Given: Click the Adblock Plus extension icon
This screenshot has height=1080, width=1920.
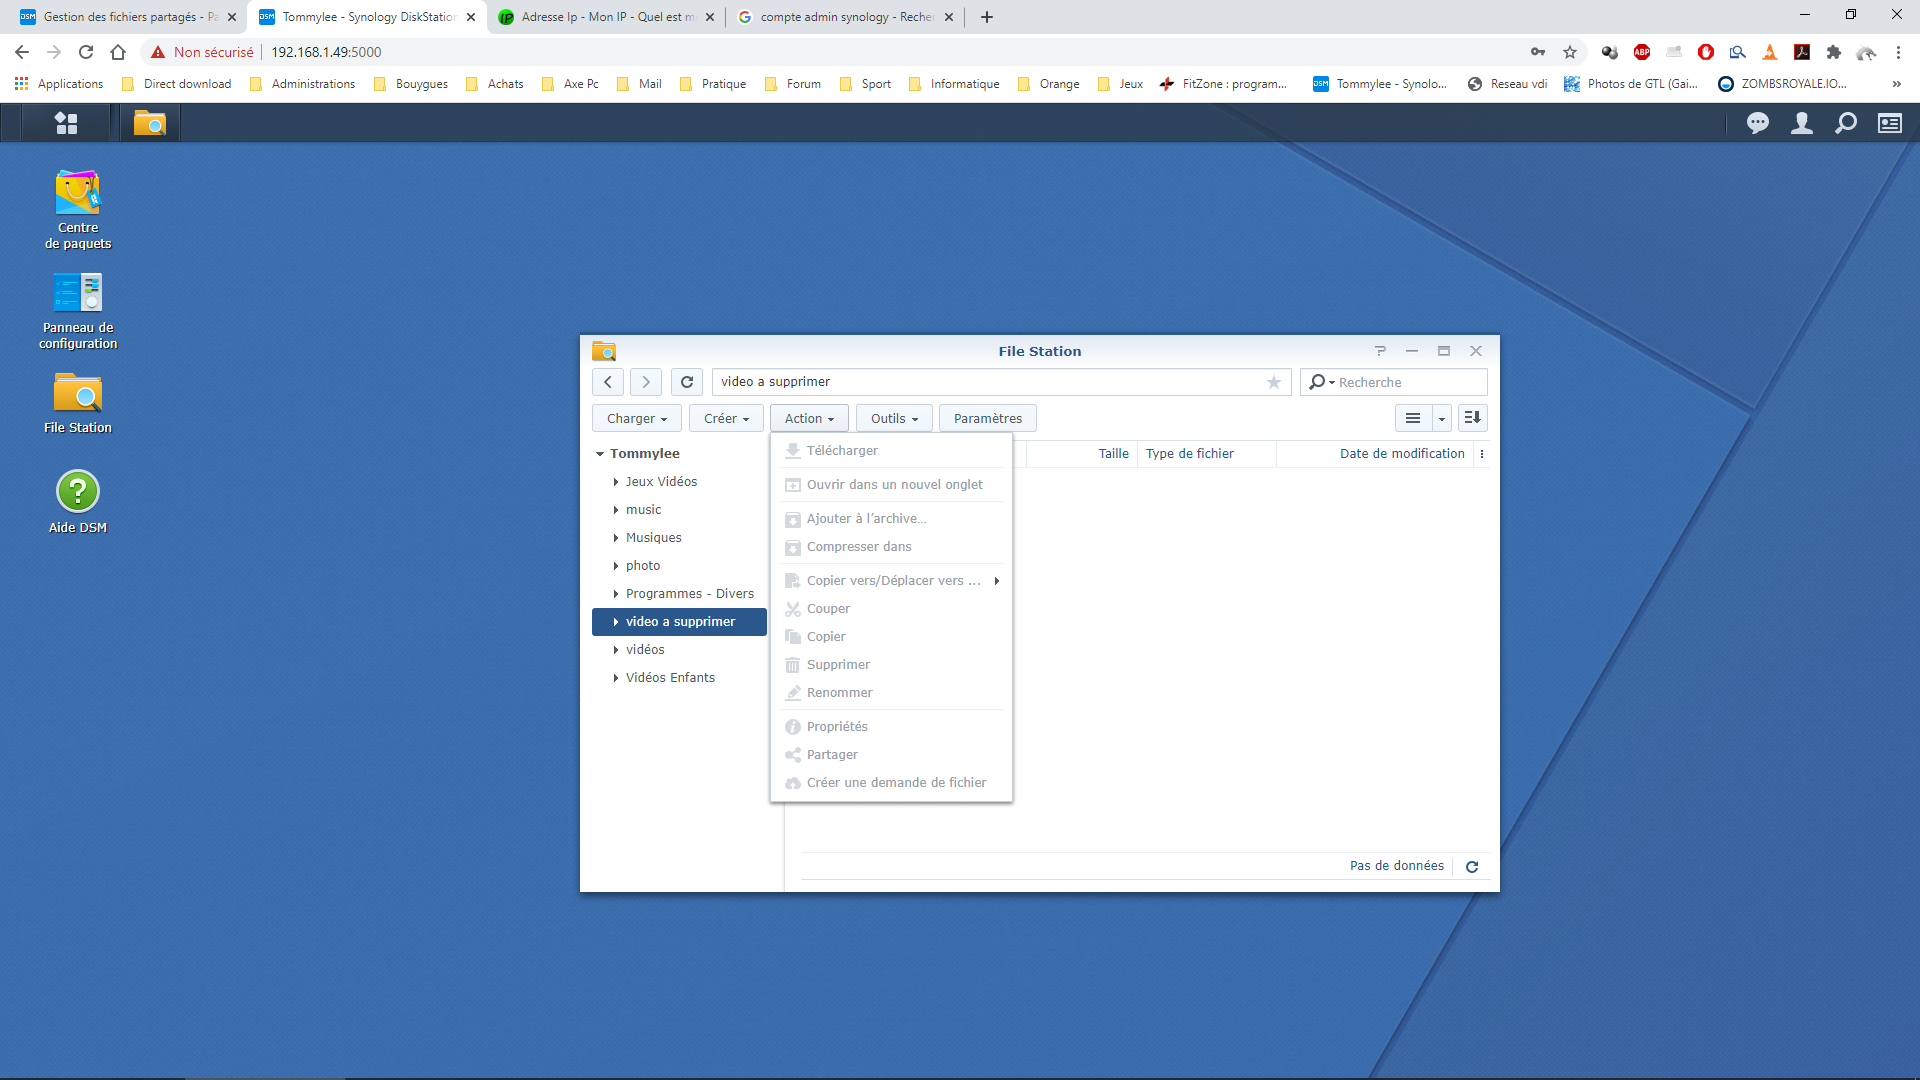Looking at the screenshot, I should (x=1642, y=52).
